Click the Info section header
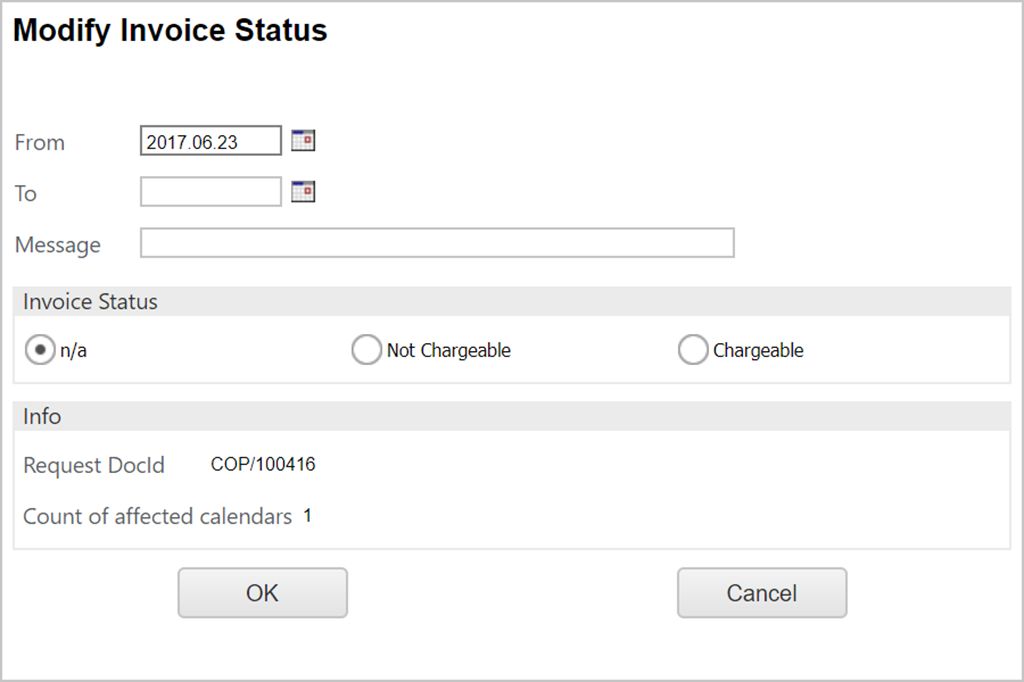 [x=42, y=416]
